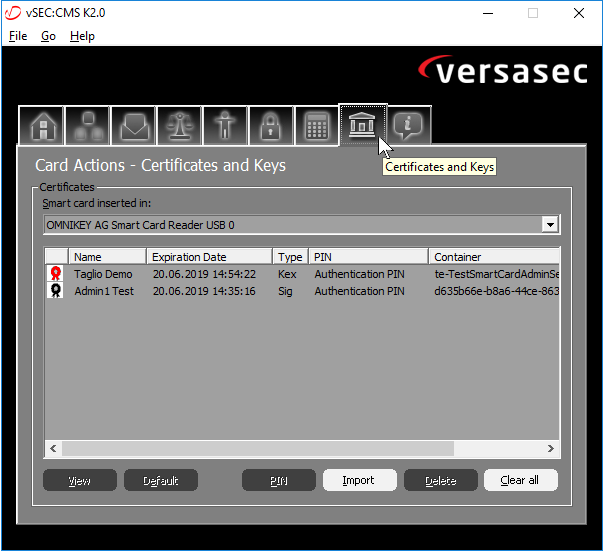603x551 pixels.
Task: Select the padlock tab icon
Action: [x=271, y=125]
